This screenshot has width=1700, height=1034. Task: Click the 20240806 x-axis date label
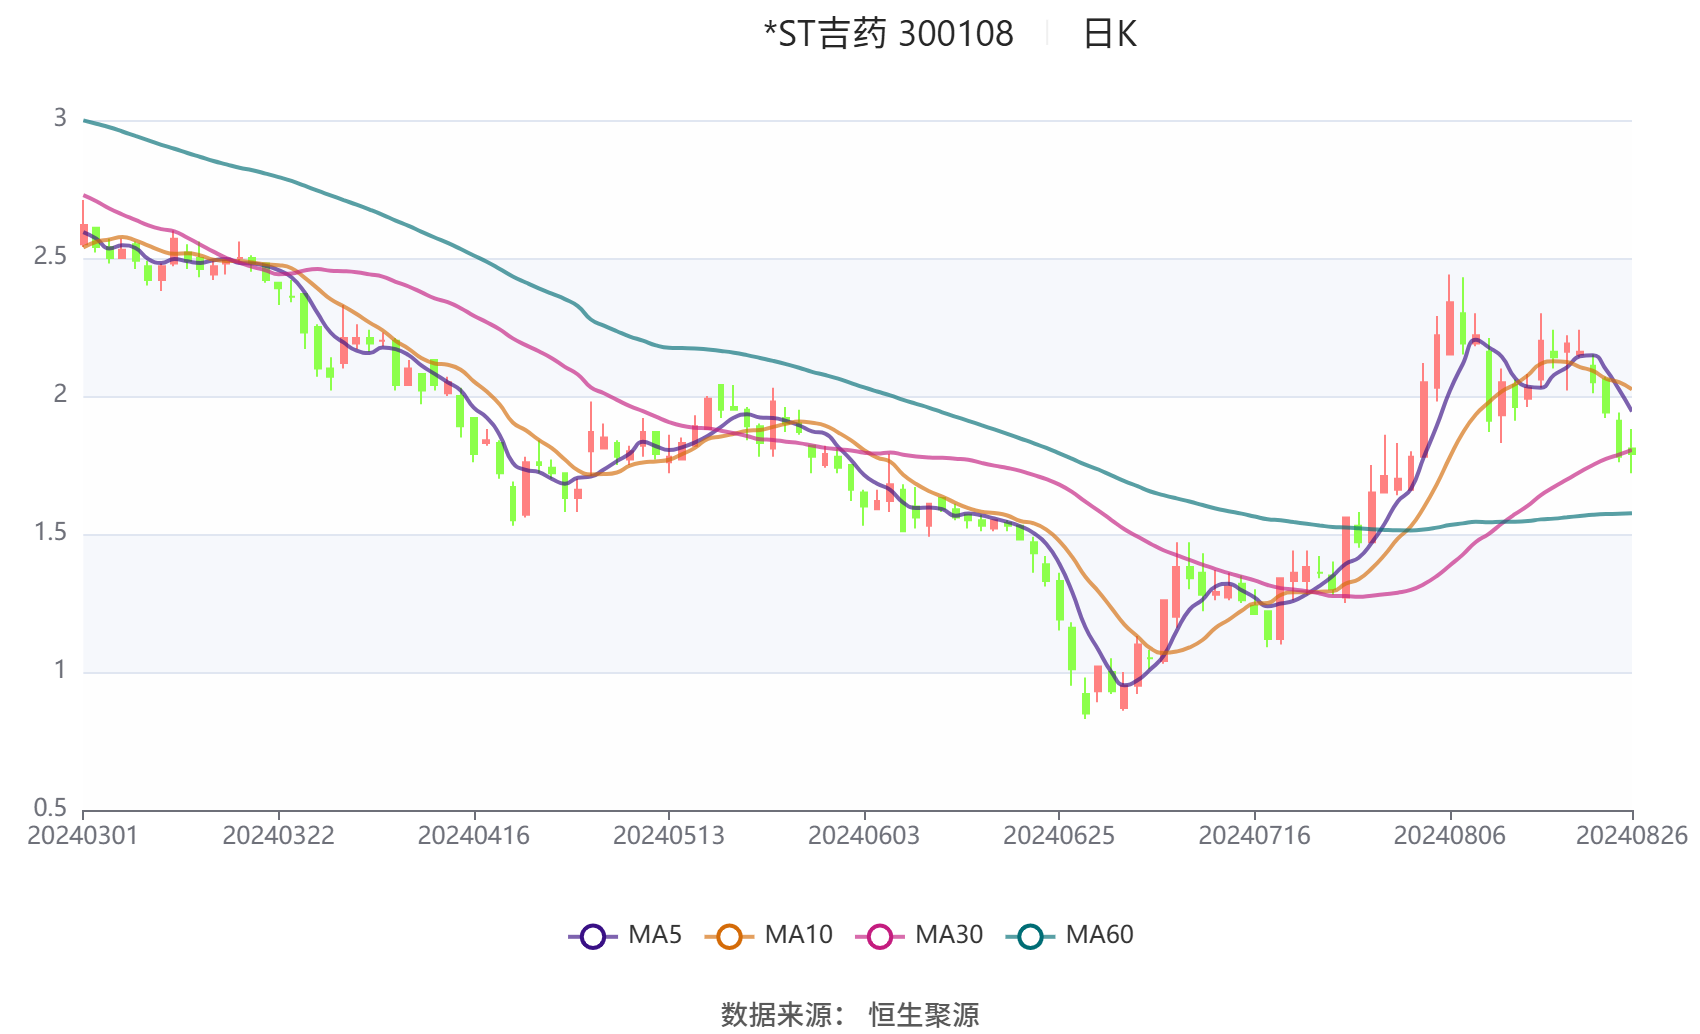coord(1449,836)
